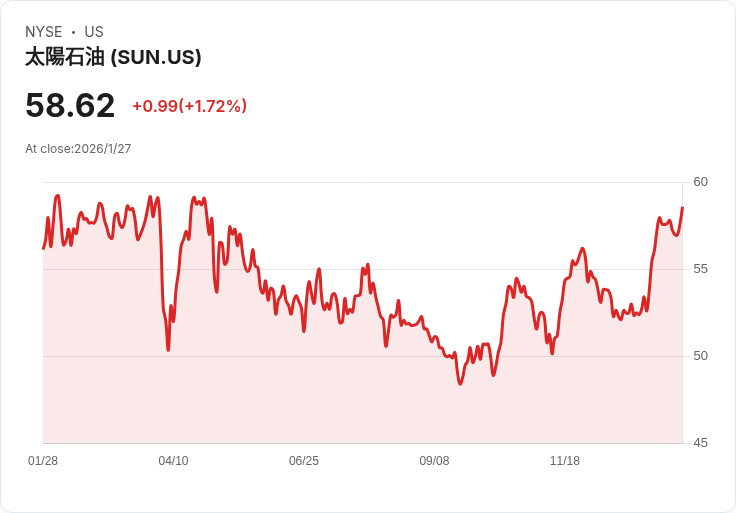Click the 55 y-axis price label

coord(700,269)
